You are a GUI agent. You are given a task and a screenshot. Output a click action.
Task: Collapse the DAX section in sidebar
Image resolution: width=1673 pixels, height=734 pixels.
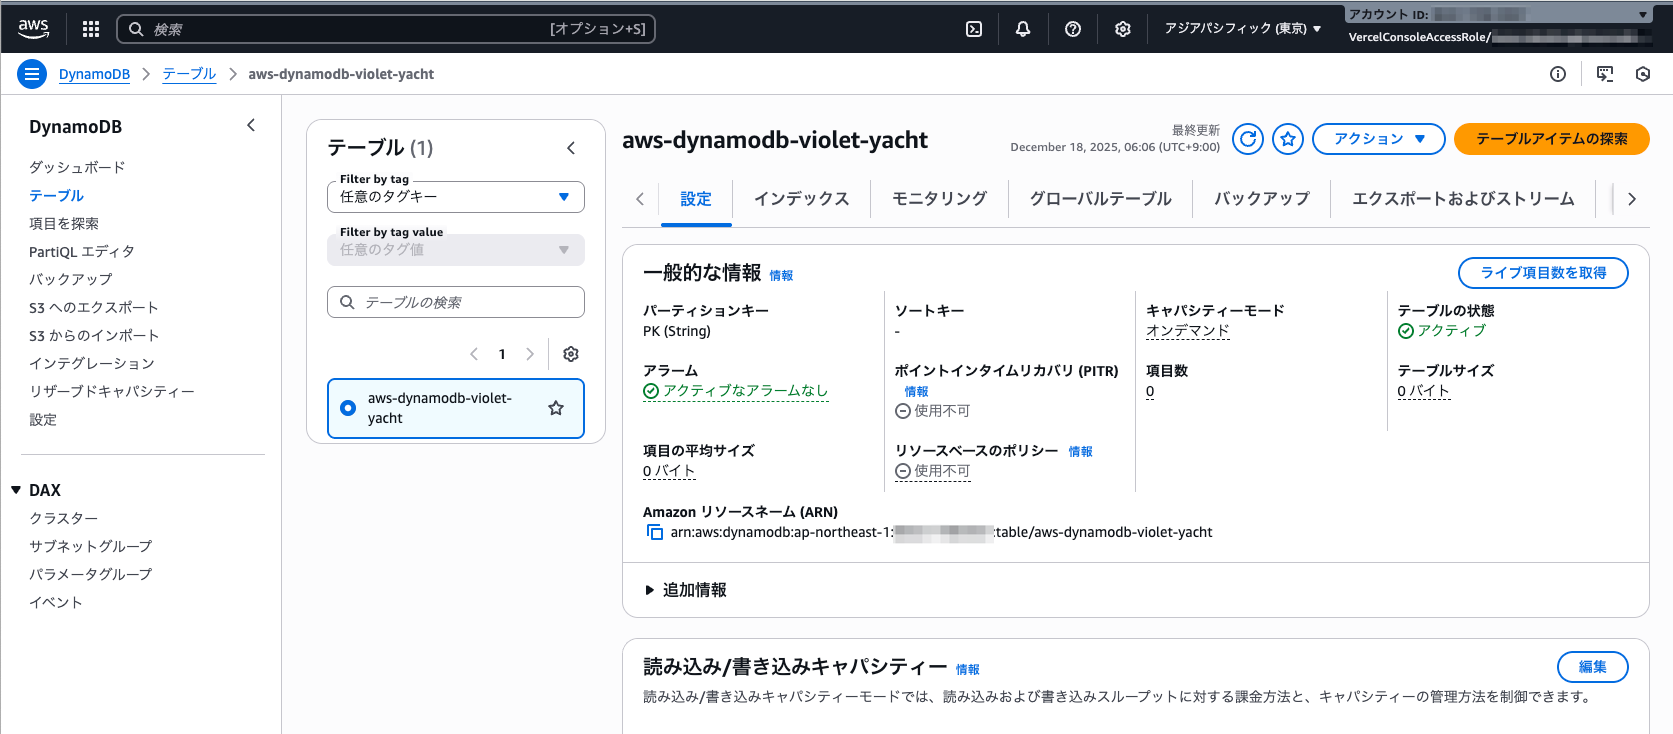[x=16, y=490]
